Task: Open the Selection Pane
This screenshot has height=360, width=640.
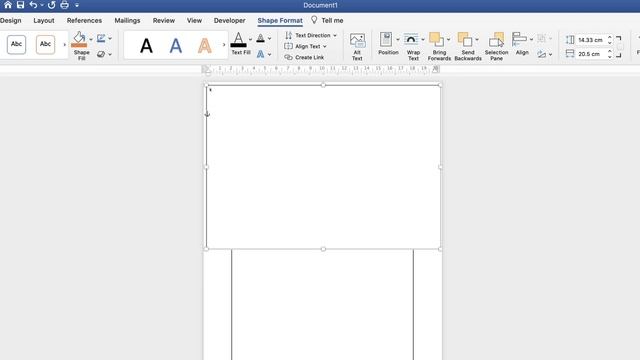Action: pos(496,47)
